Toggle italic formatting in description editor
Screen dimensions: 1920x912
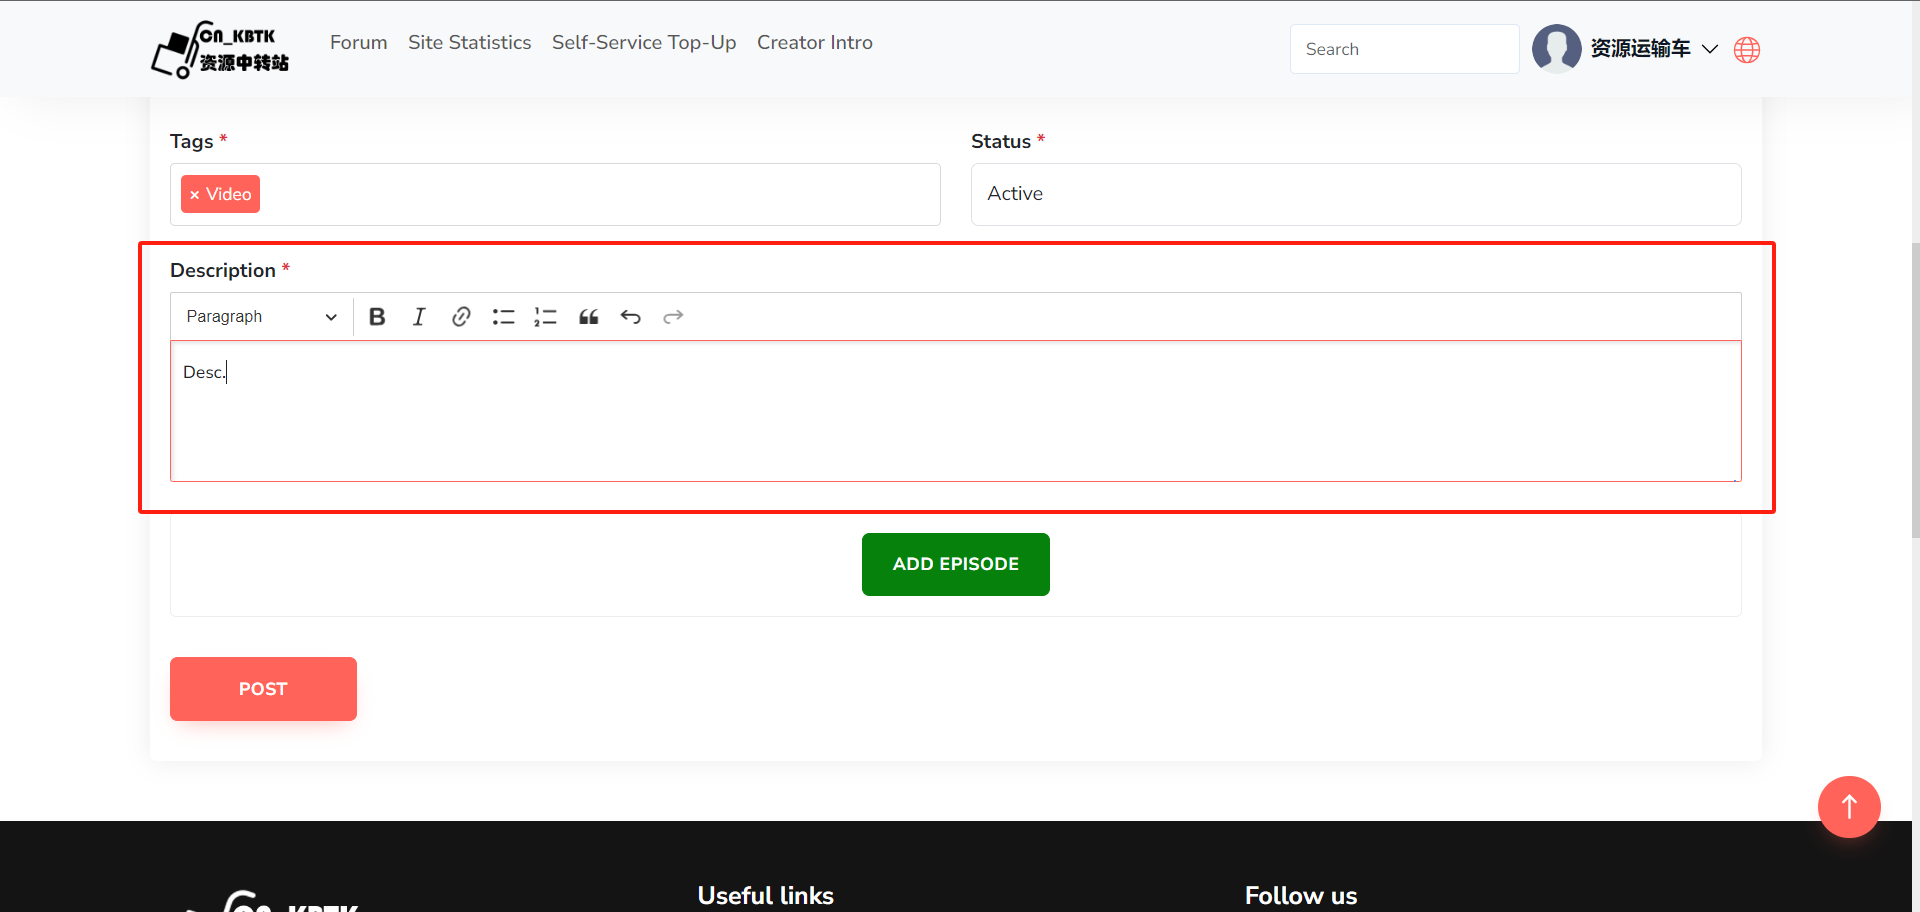(x=419, y=317)
